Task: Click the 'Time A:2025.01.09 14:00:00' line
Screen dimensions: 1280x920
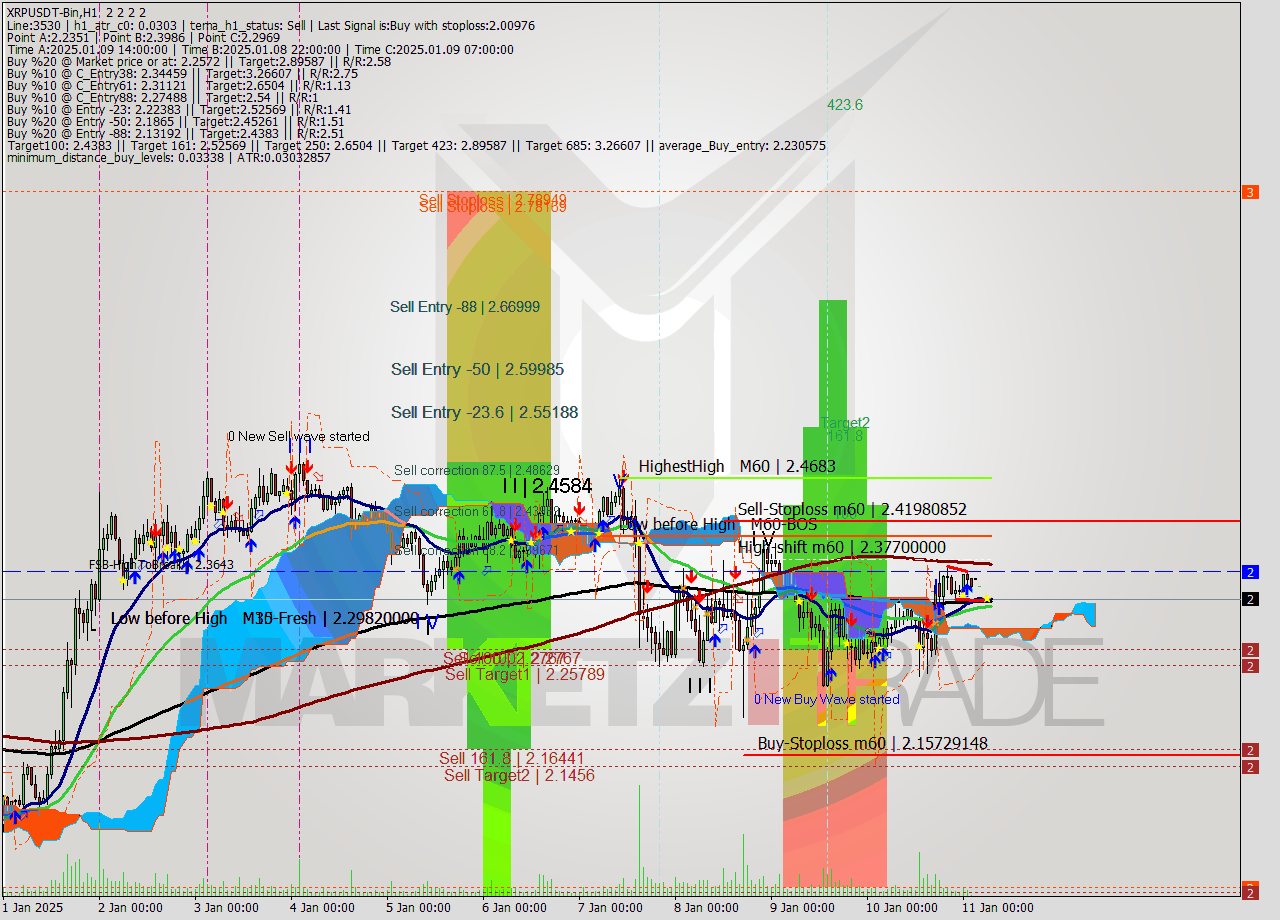Action: coord(260,49)
